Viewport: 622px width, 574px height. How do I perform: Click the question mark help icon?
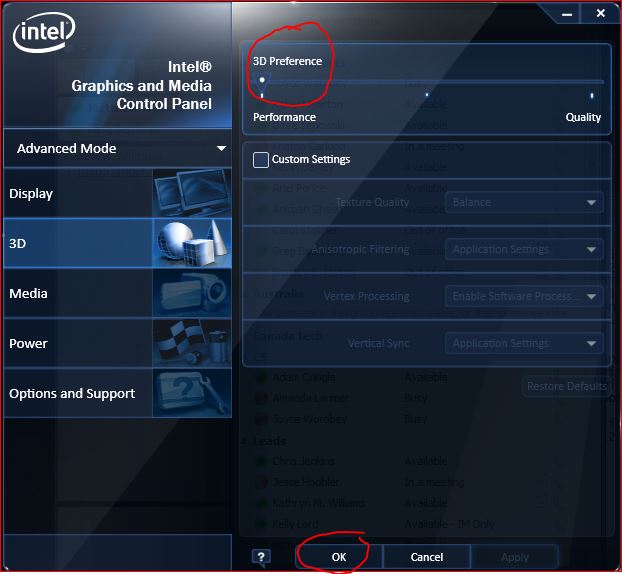coord(261,557)
